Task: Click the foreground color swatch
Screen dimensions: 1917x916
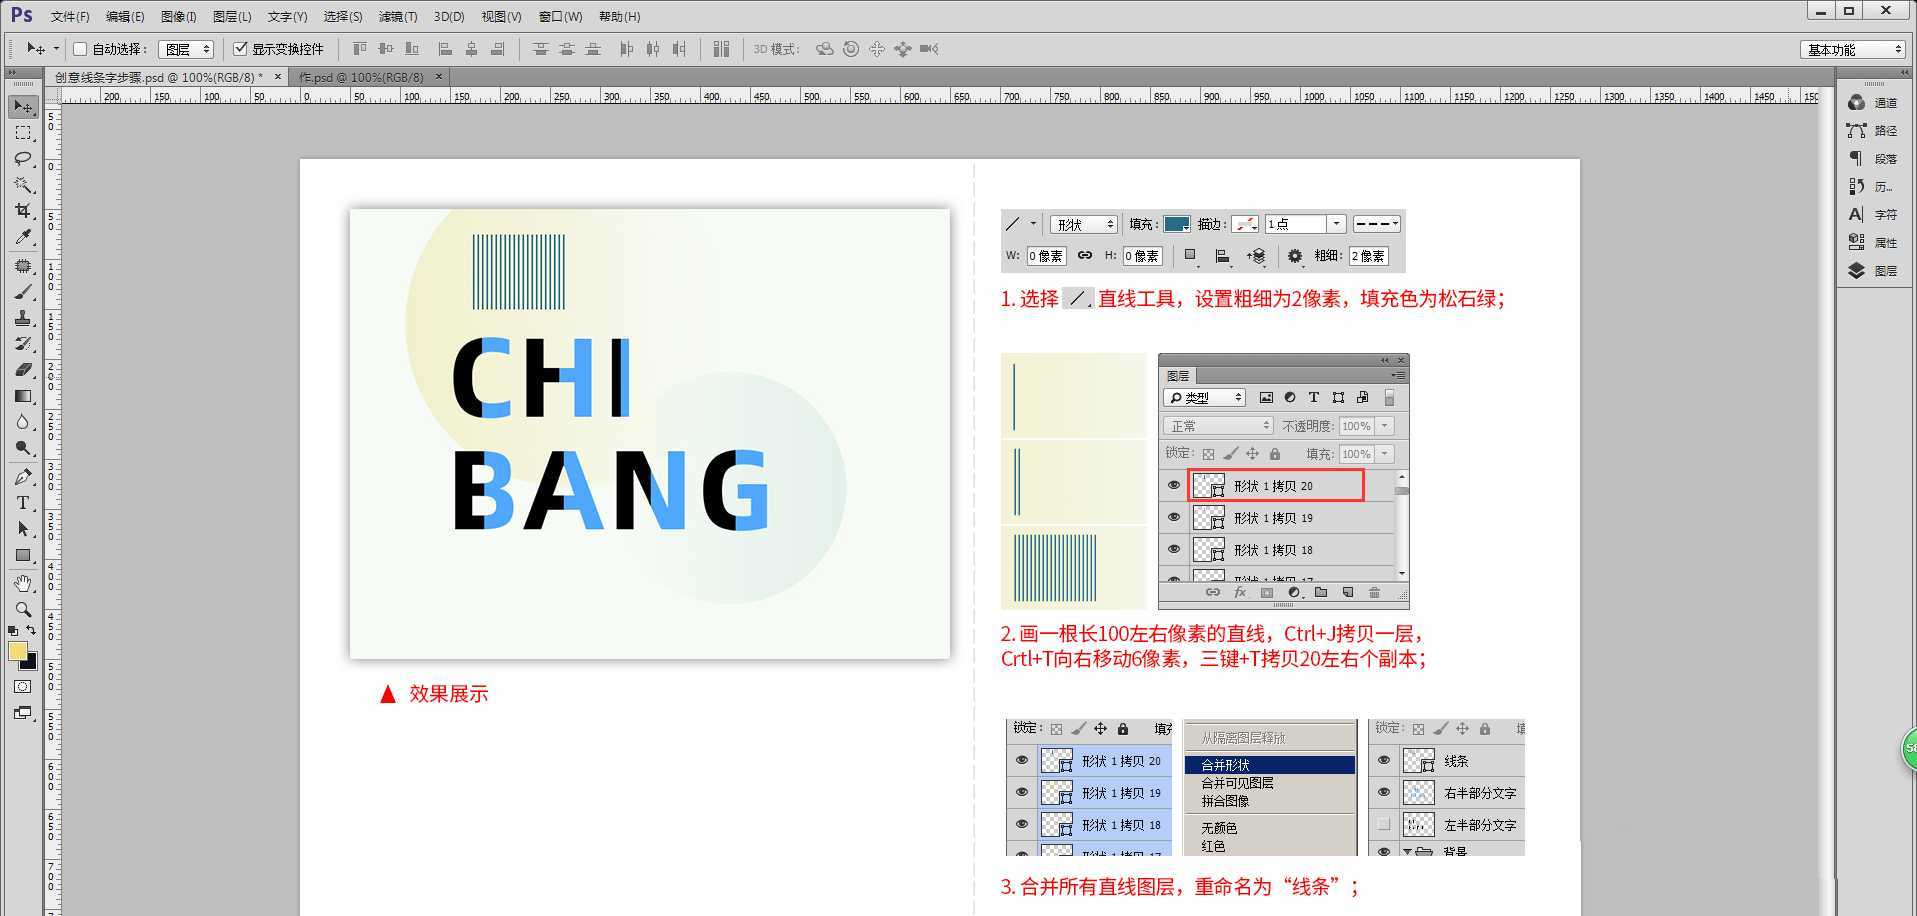Action: 20,652
